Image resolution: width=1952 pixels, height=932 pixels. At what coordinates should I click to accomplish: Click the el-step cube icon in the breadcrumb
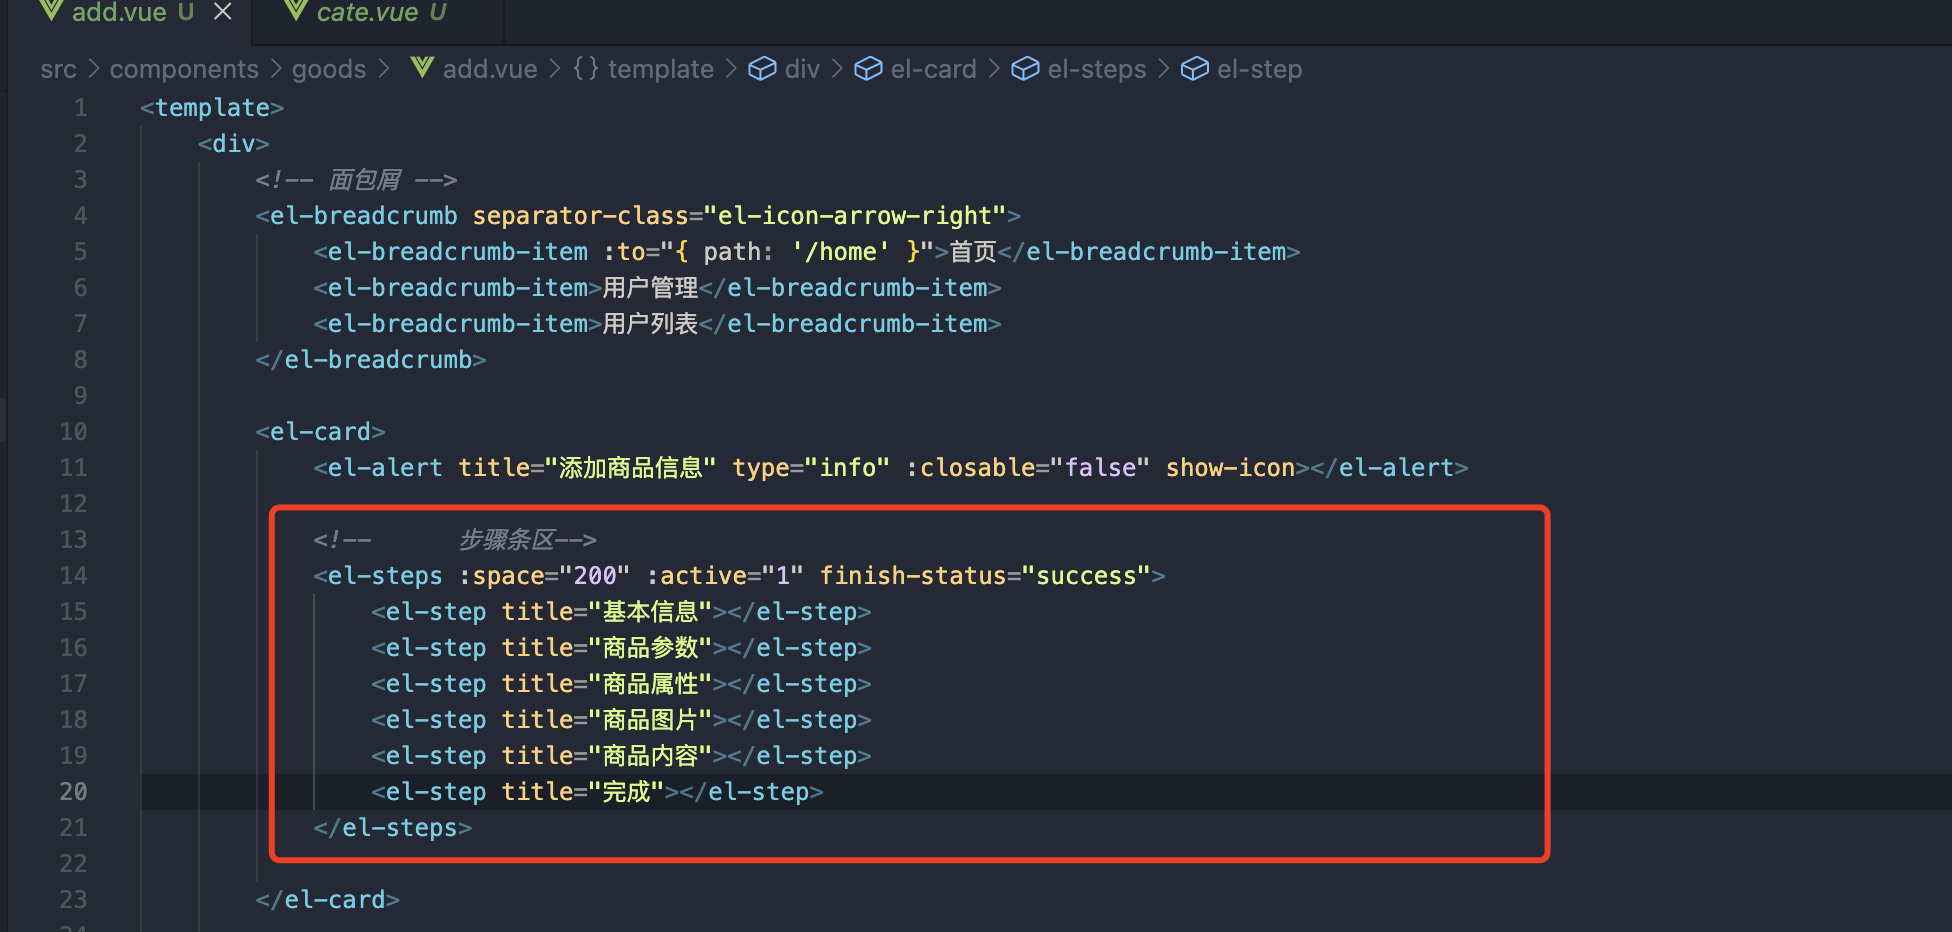pyautogui.click(x=1195, y=68)
